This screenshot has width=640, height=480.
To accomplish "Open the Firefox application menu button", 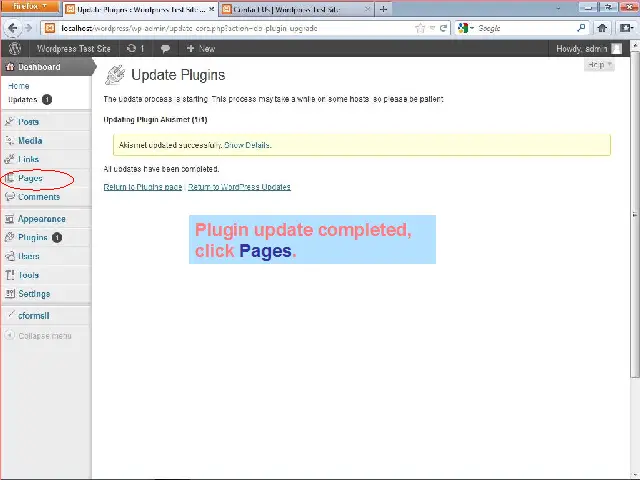I will click(x=29, y=7).
